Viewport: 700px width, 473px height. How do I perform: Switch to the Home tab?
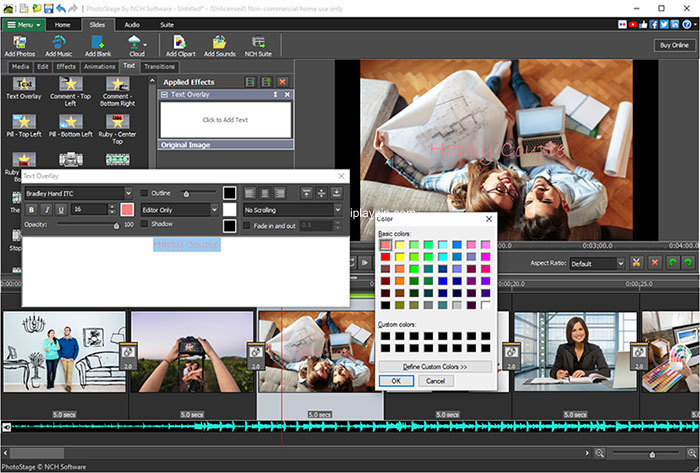[62, 25]
